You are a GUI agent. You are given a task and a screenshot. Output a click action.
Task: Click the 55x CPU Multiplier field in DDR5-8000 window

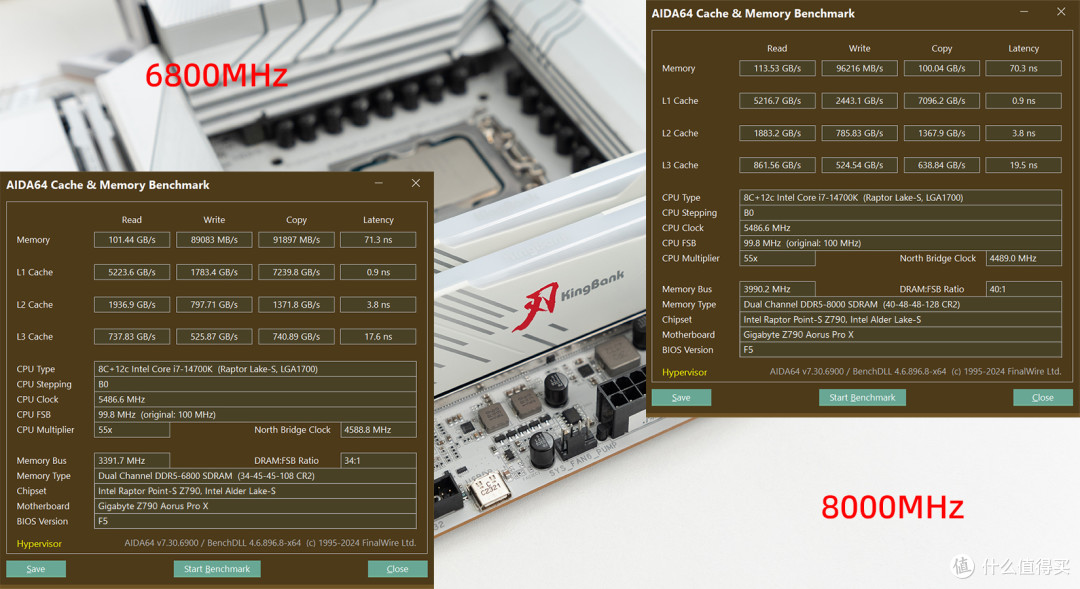tap(777, 258)
